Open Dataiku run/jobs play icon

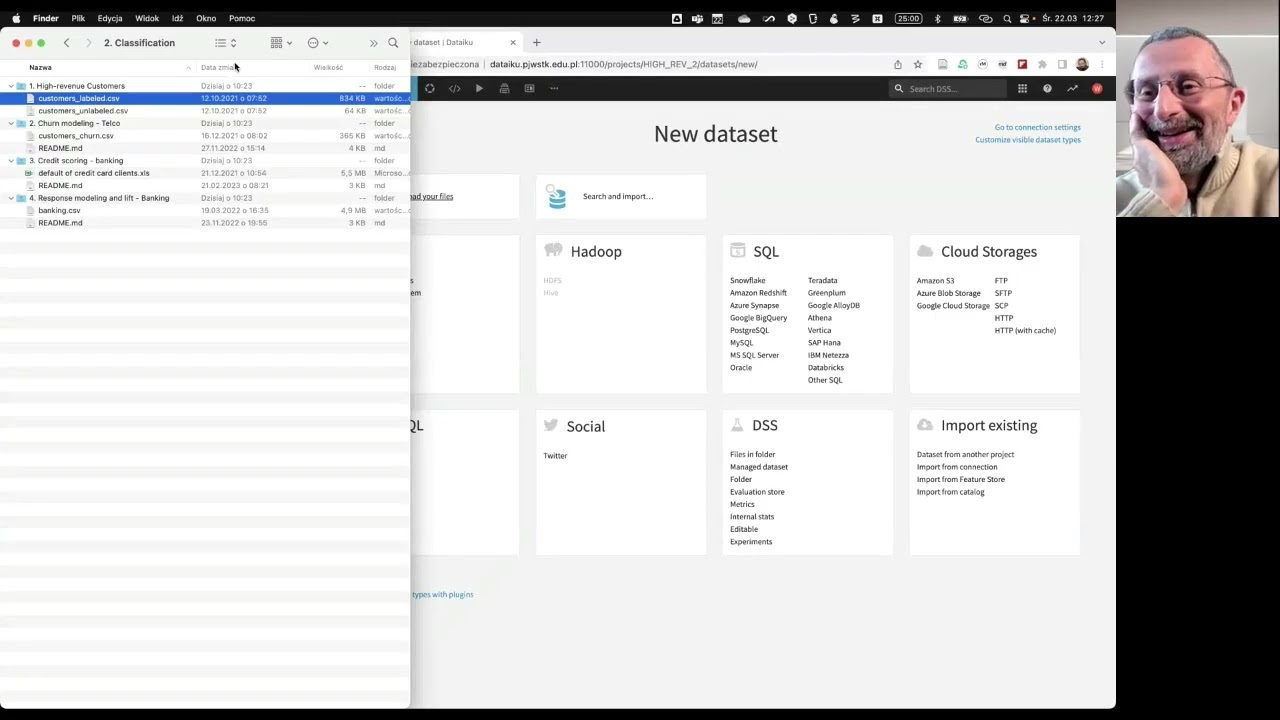(479, 89)
